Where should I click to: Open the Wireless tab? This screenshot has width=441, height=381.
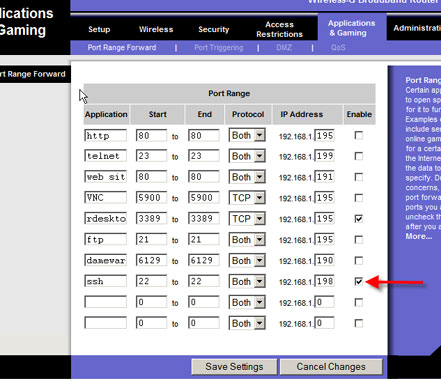(x=156, y=29)
